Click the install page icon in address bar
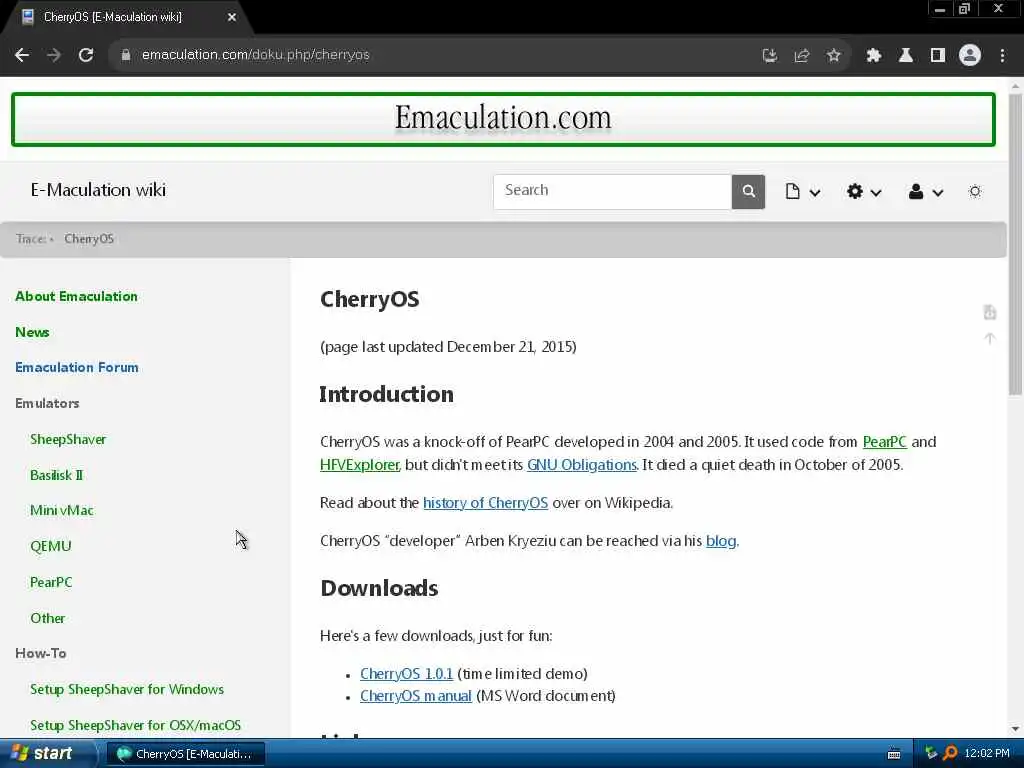The width and height of the screenshot is (1024, 768). tap(770, 56)
